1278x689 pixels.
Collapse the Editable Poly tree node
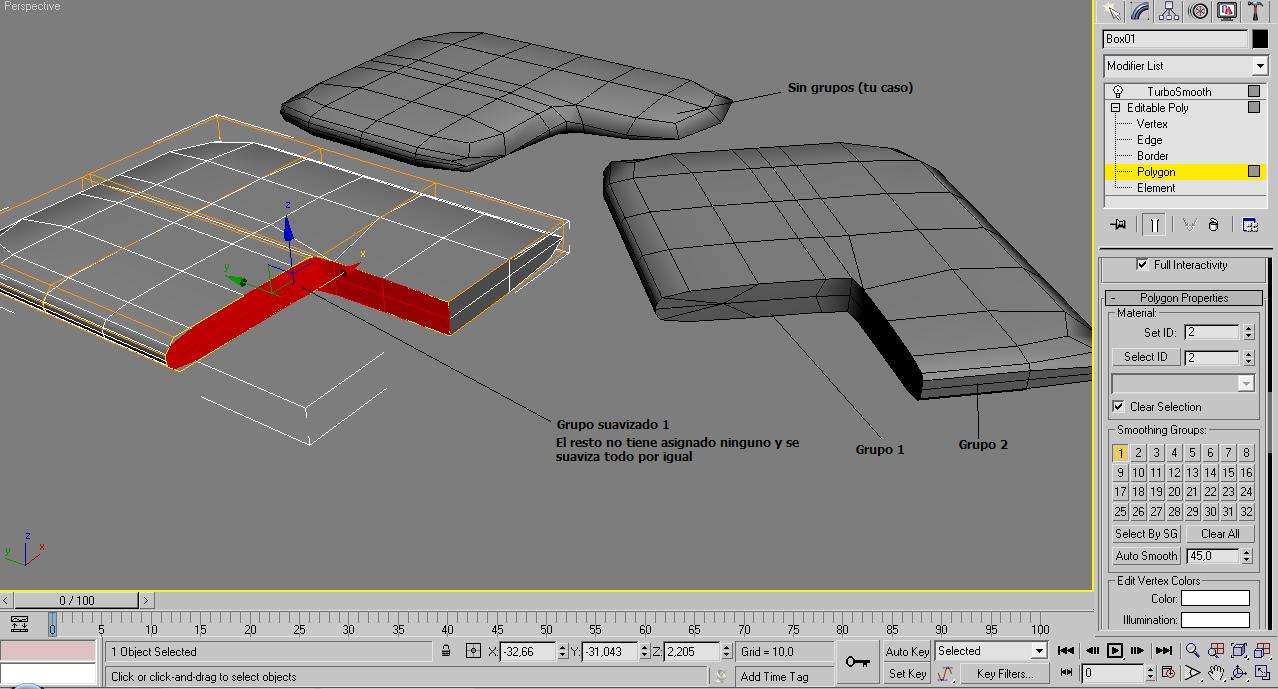[x=1116, y=108]
